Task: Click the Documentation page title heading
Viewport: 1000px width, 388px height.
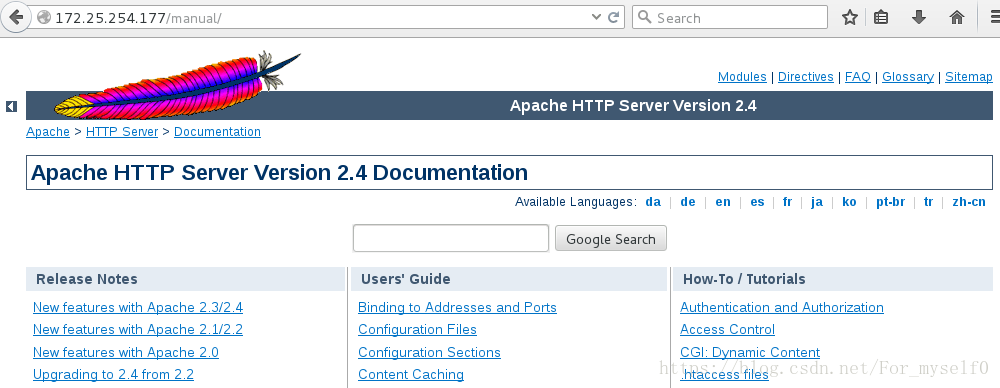Action: pos(279,173)
